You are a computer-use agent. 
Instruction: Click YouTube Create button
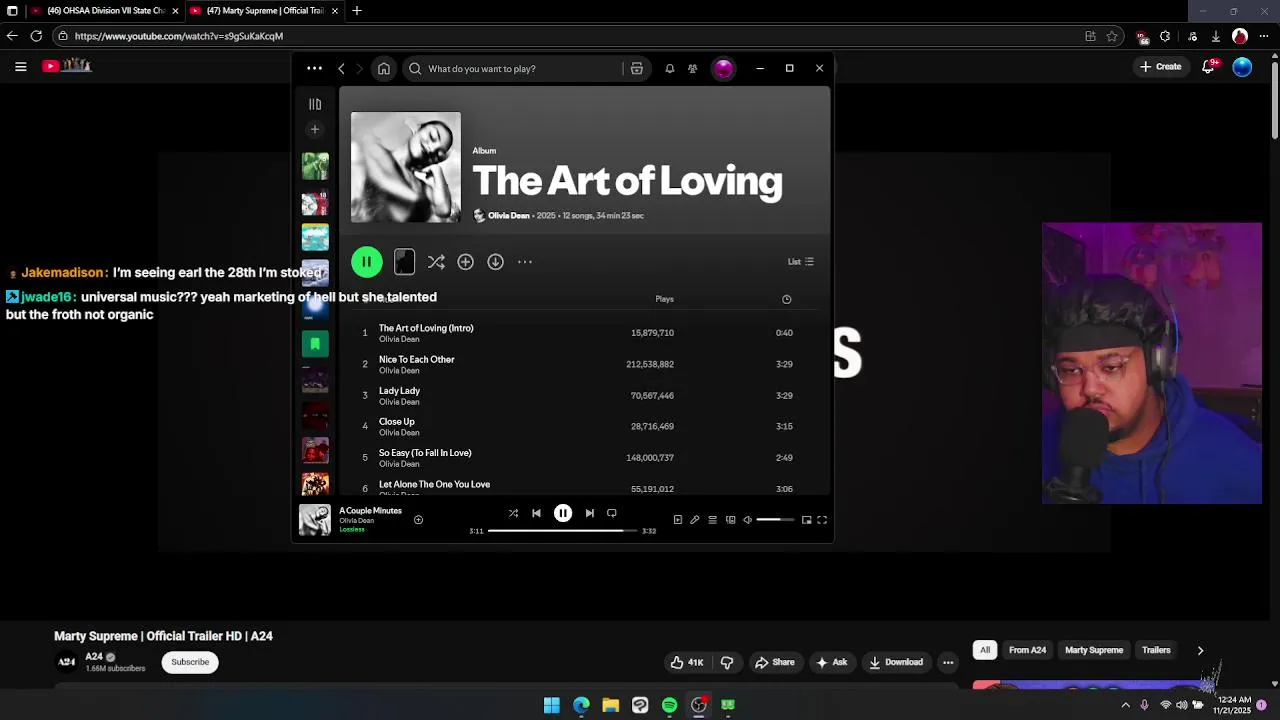click(1161, 67)
